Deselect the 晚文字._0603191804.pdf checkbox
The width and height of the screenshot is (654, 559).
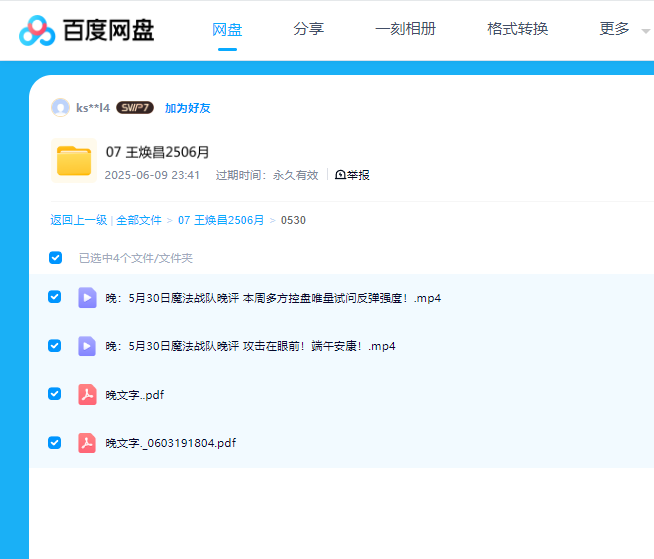(55, 443)
